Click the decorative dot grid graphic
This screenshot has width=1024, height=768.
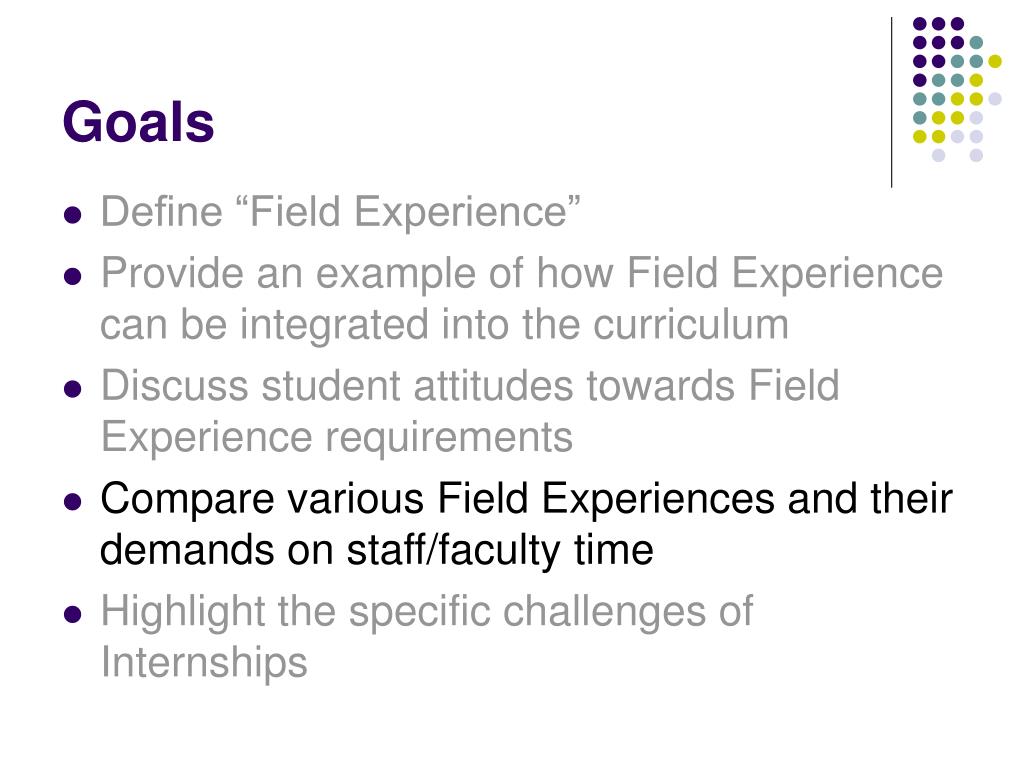(957, 89)
